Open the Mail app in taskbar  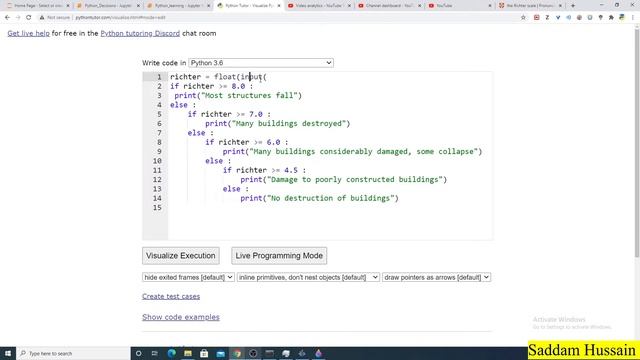pyautogui.click(x=220, y=353)
